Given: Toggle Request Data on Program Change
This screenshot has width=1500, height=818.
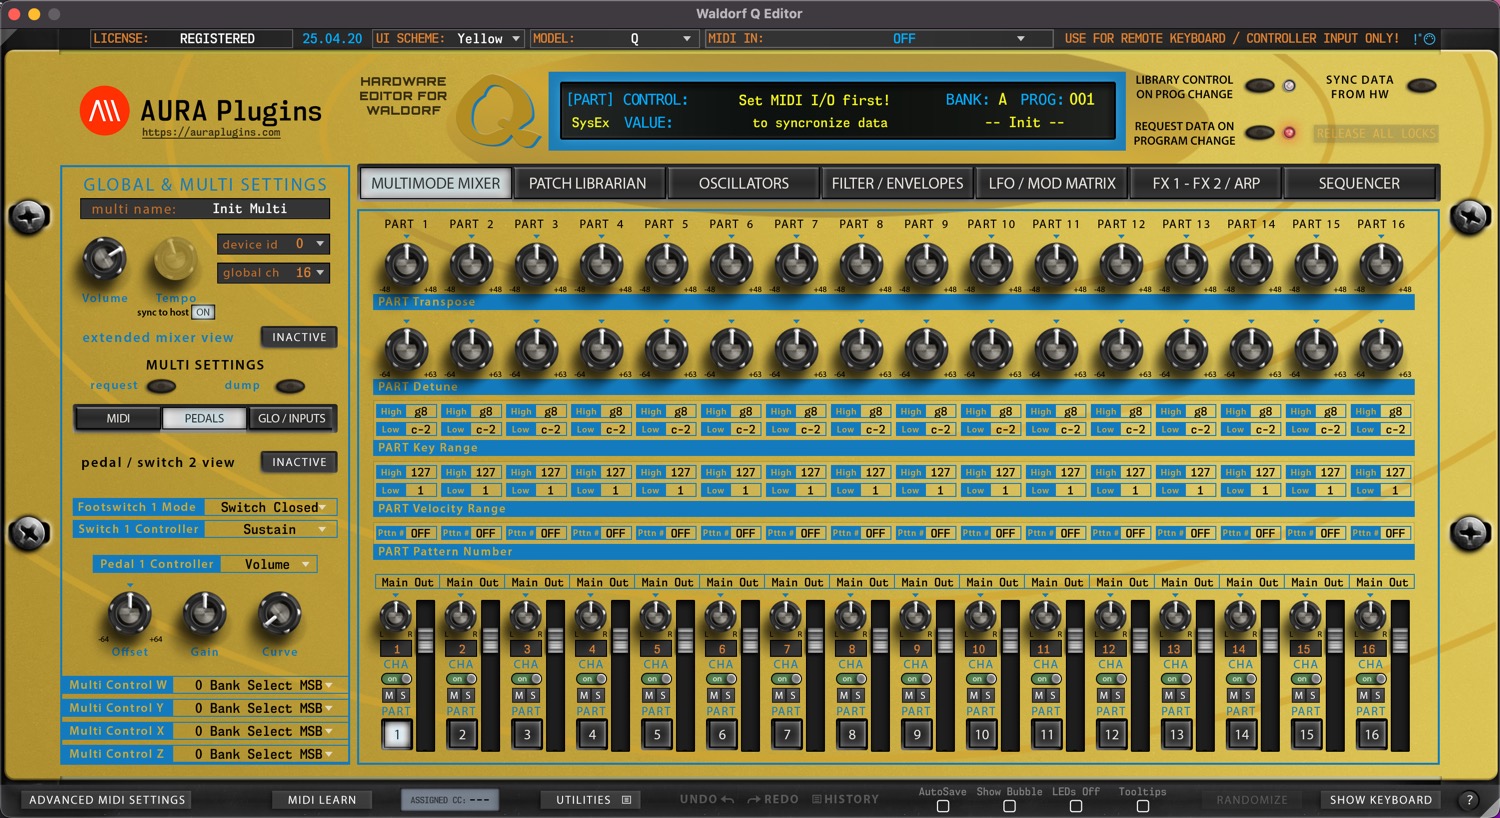Looking at the screenshot, I should coord(1259,133).
